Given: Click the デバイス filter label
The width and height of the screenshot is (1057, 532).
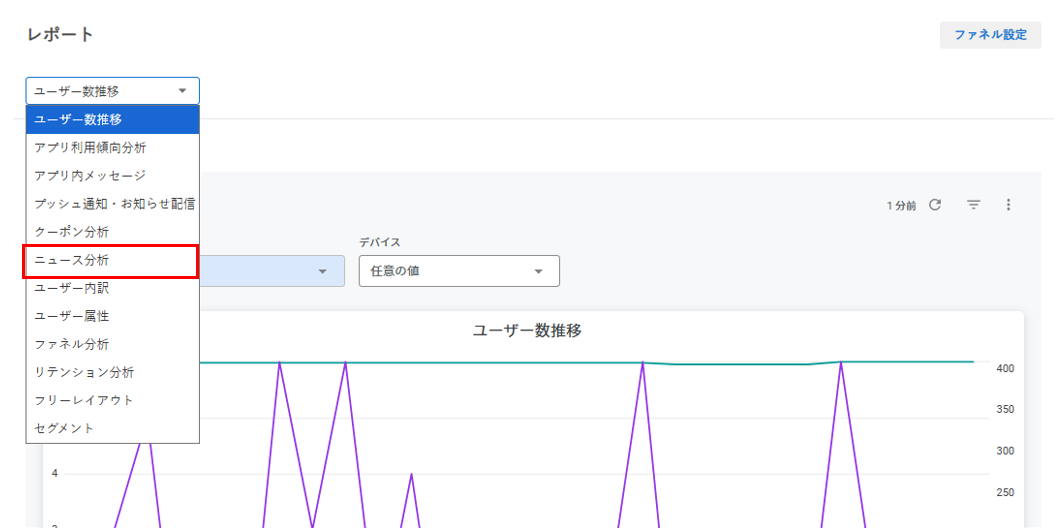Looking at the screenshot, I should tap(380, 242).
